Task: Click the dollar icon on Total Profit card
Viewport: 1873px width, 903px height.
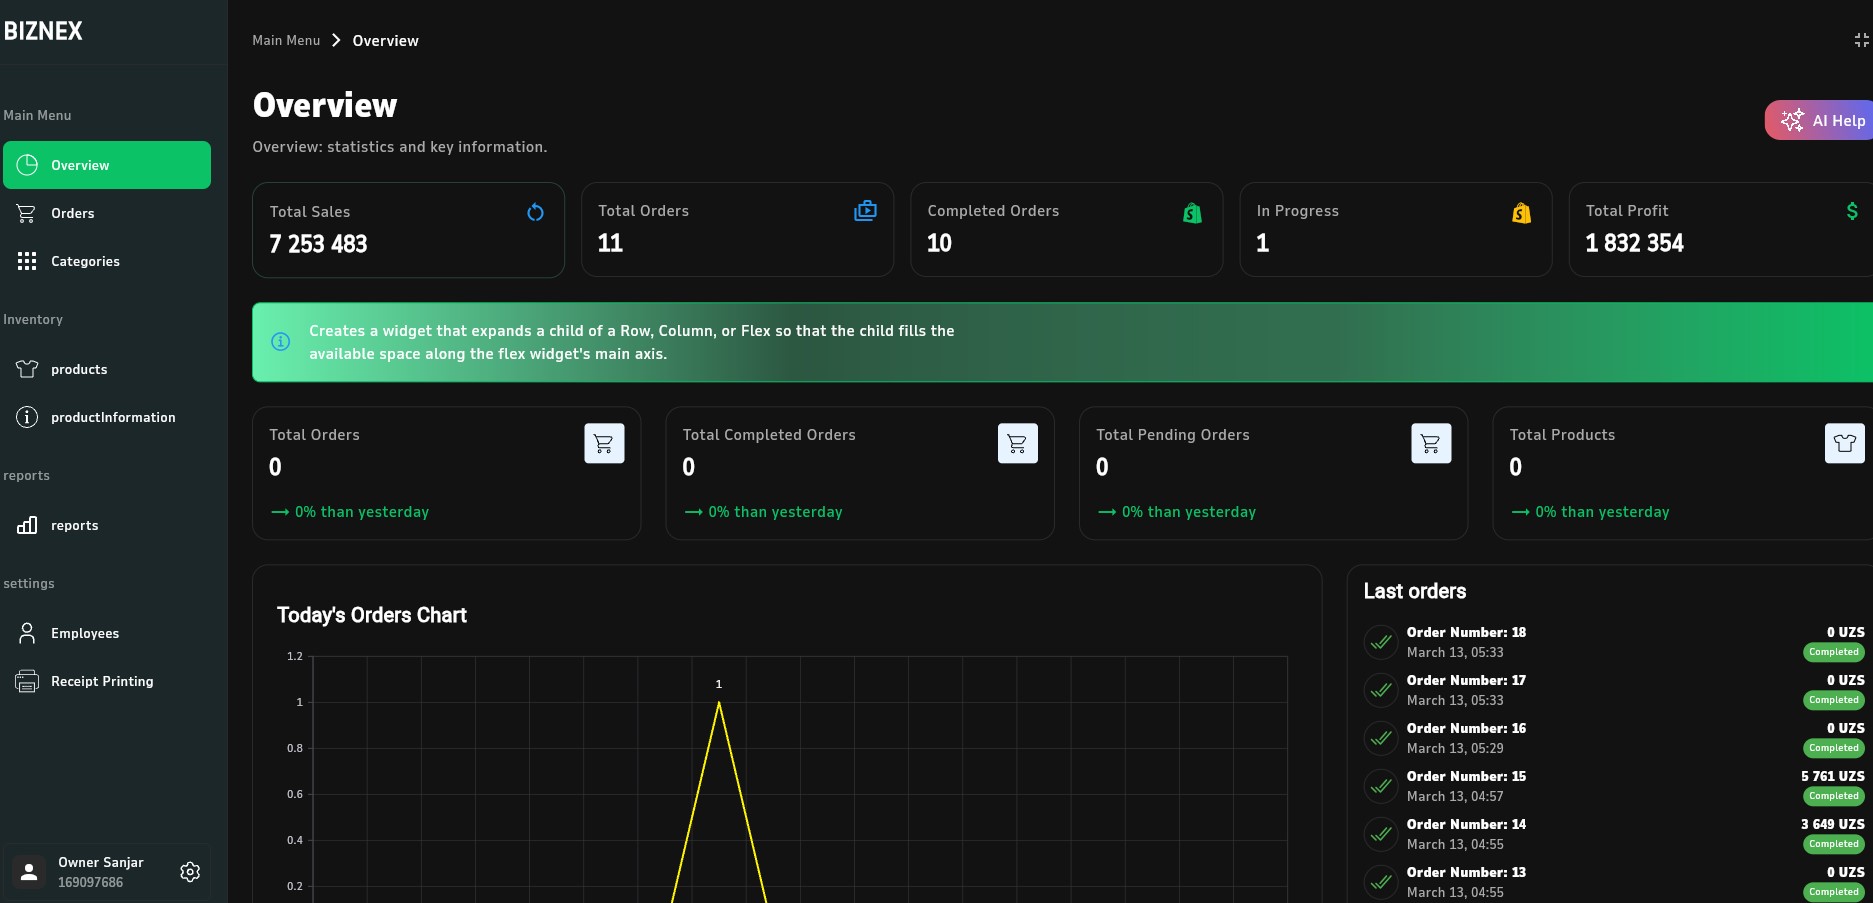Action: 1851,211
